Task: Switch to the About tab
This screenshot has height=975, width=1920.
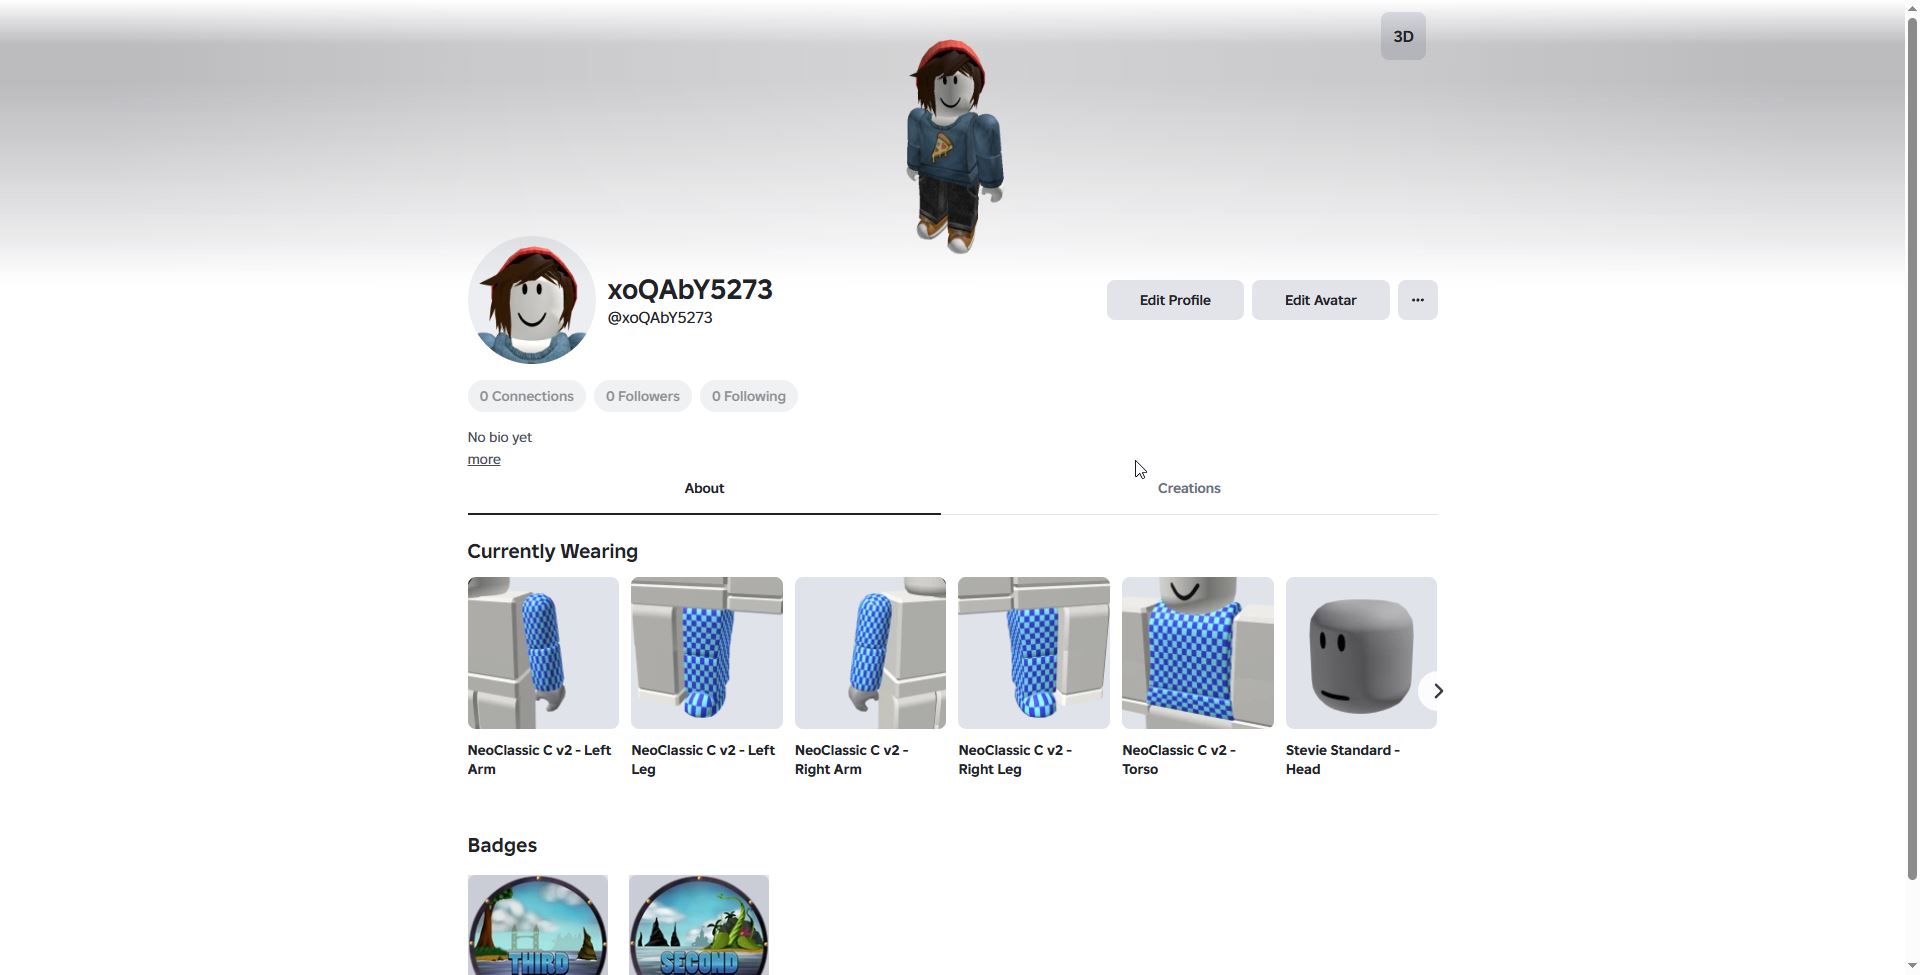Action: (x=704, y=489)
